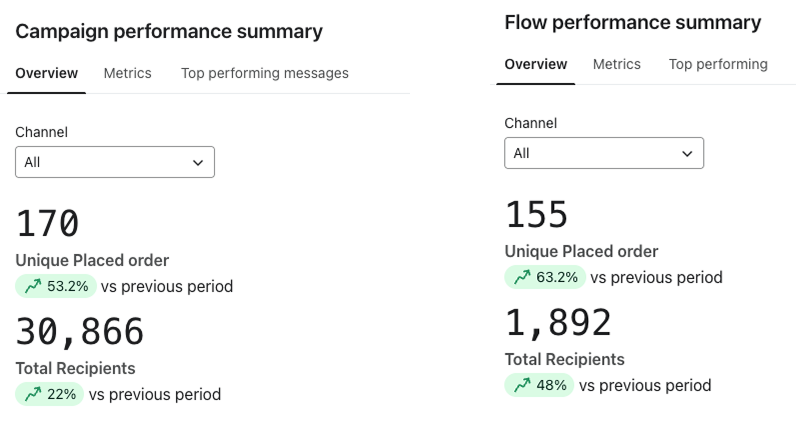This screenshot has width=797, height=441.
Task: Click the trend arrow icon beside 22%
Action: click(x=31, y=394)
